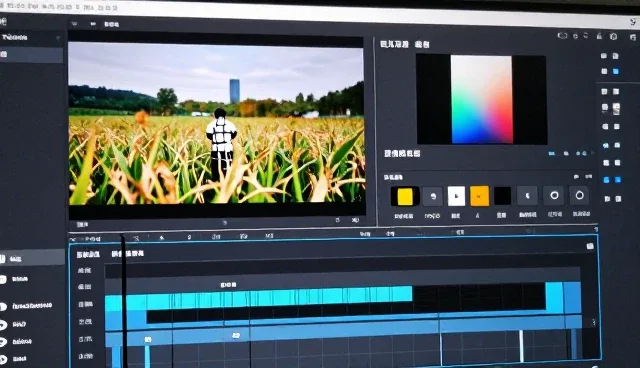The image size is (640, 368).
Task: Toggle the eye icon on the lowest sidebar row
Action: click(3, 360)
